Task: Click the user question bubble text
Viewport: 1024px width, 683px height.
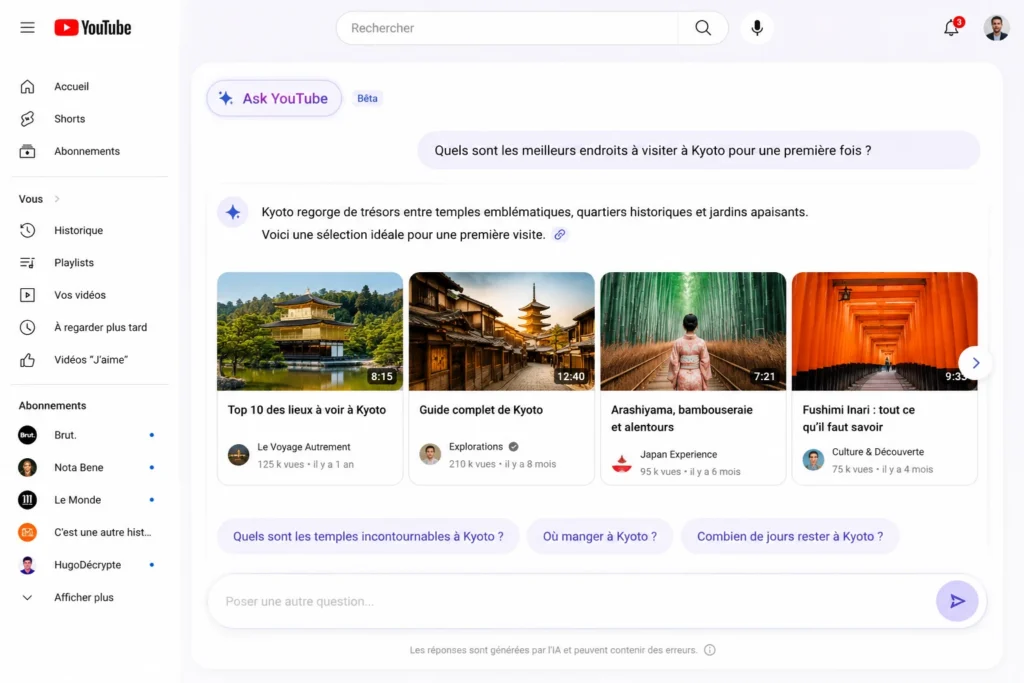Action: 653,150
